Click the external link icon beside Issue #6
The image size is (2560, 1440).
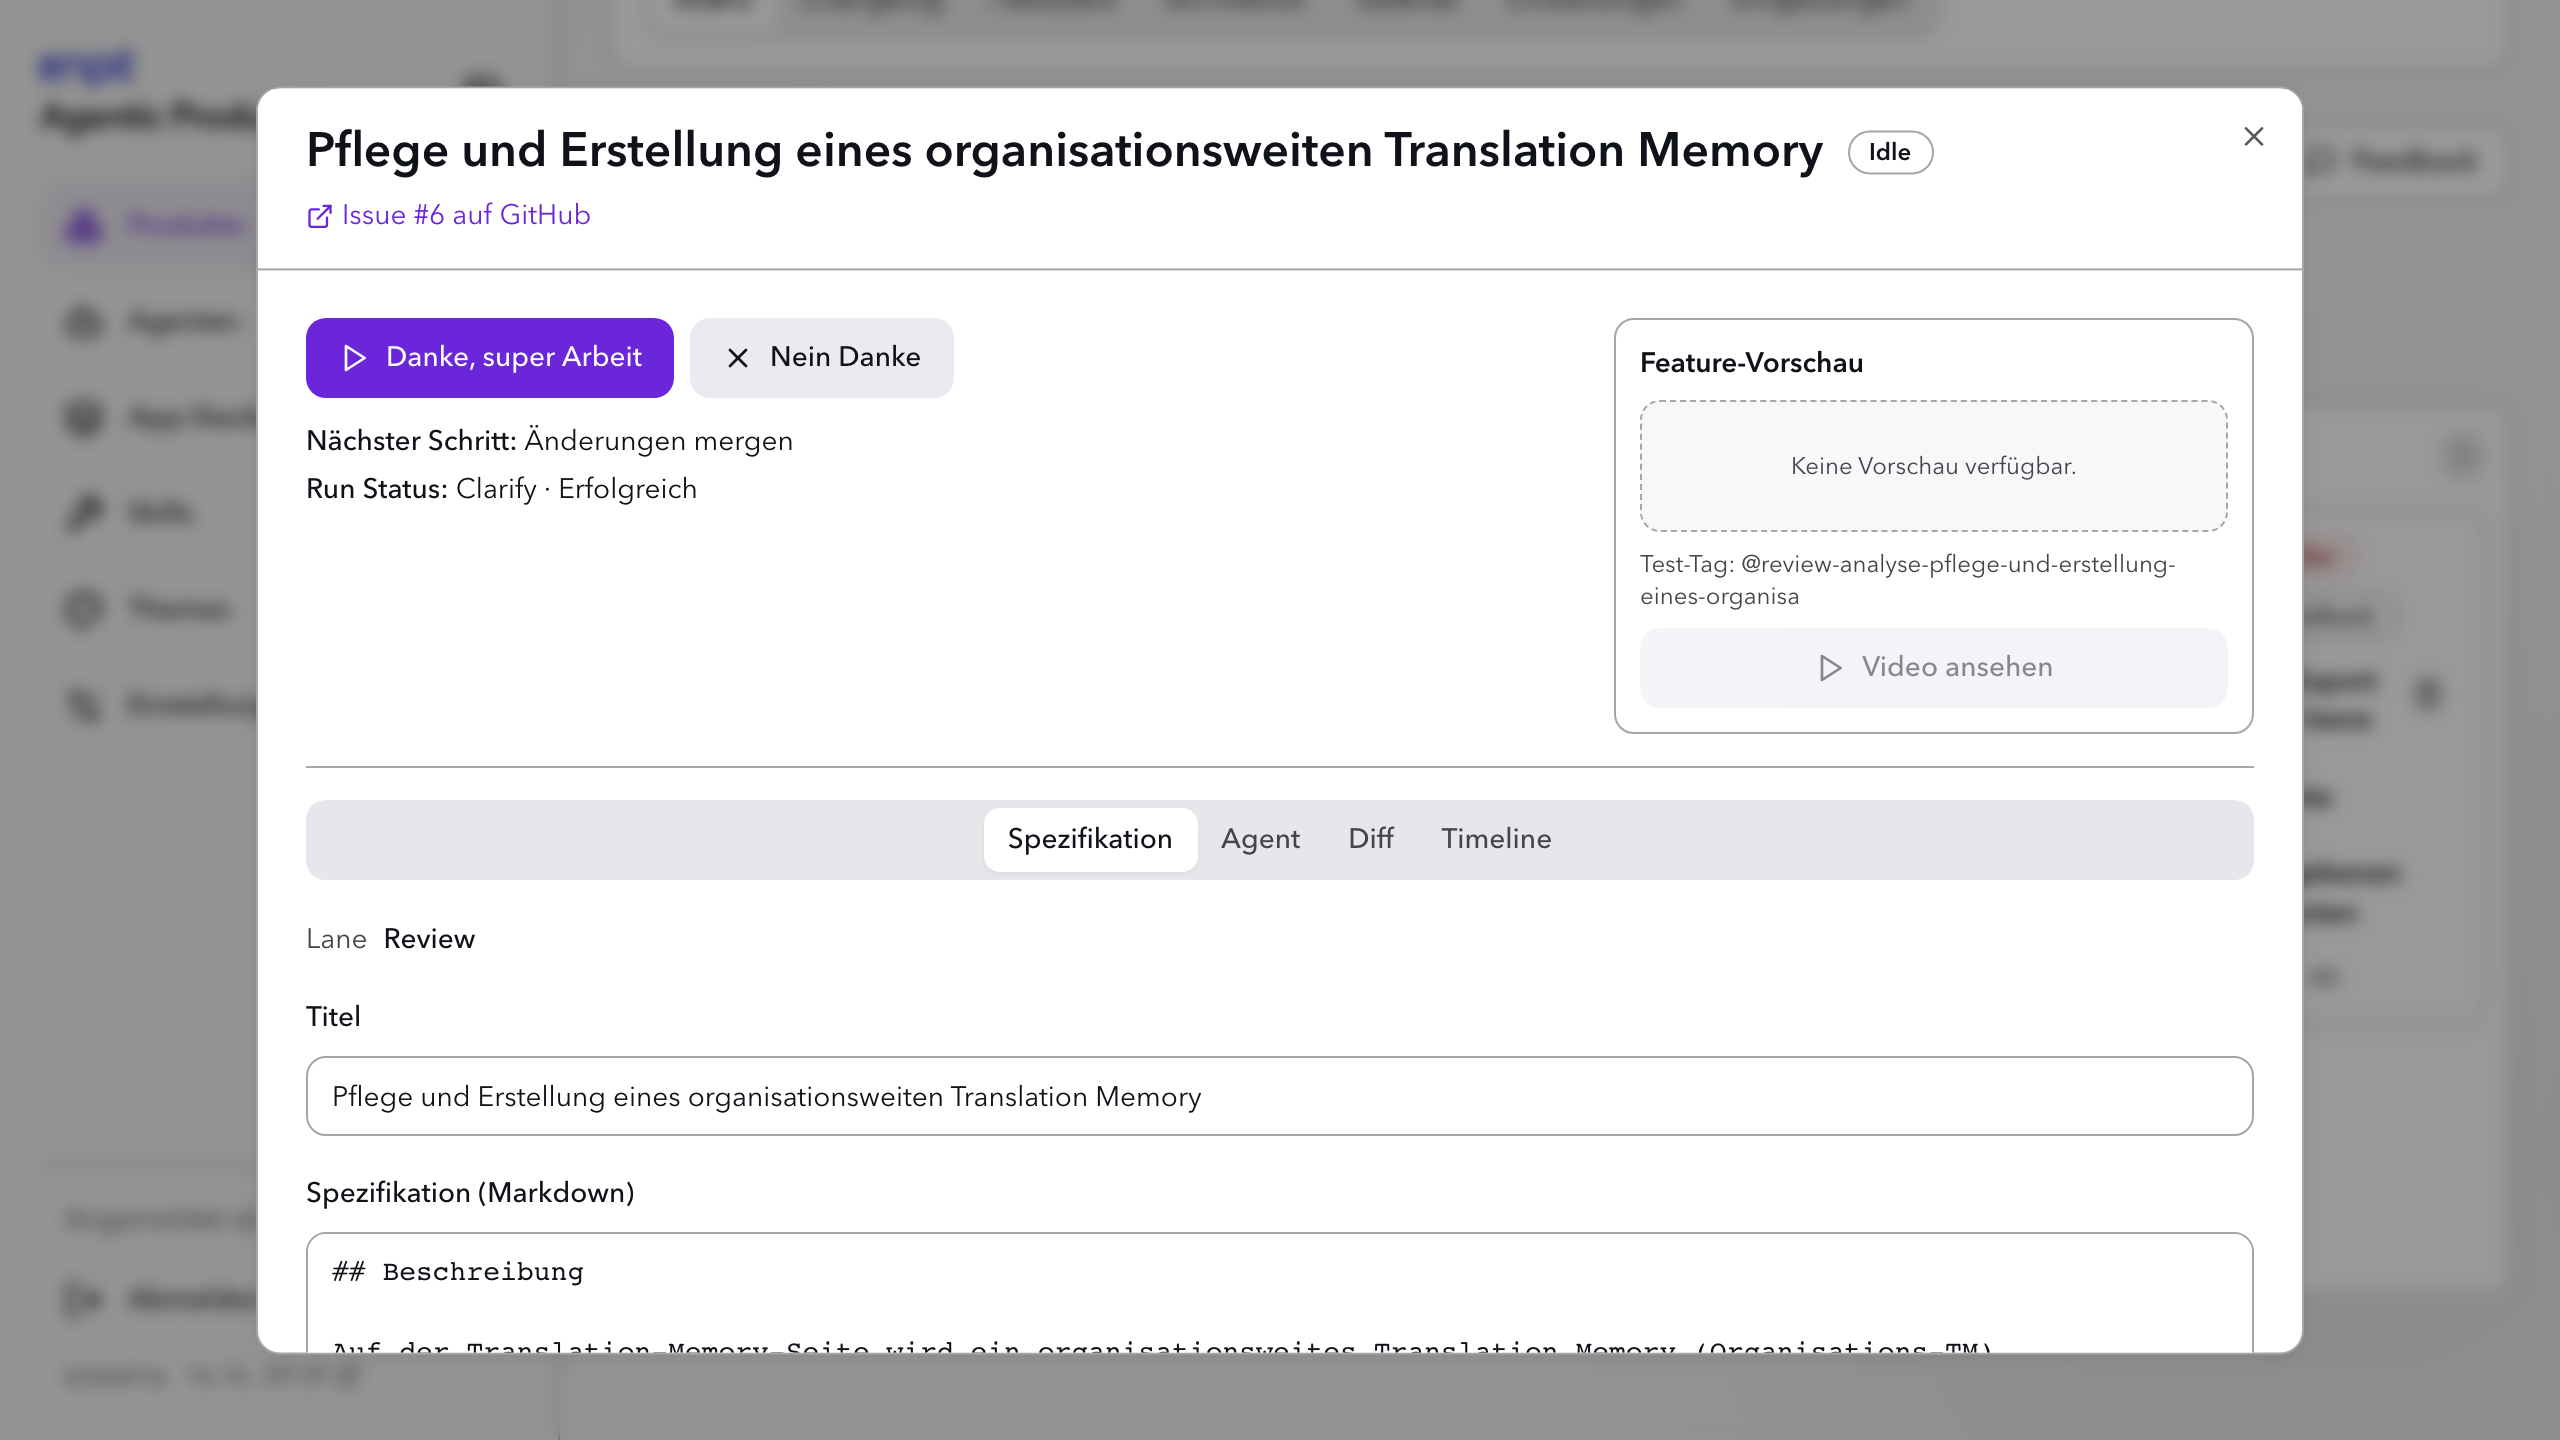pyautogui.click(x=319, y=216)
